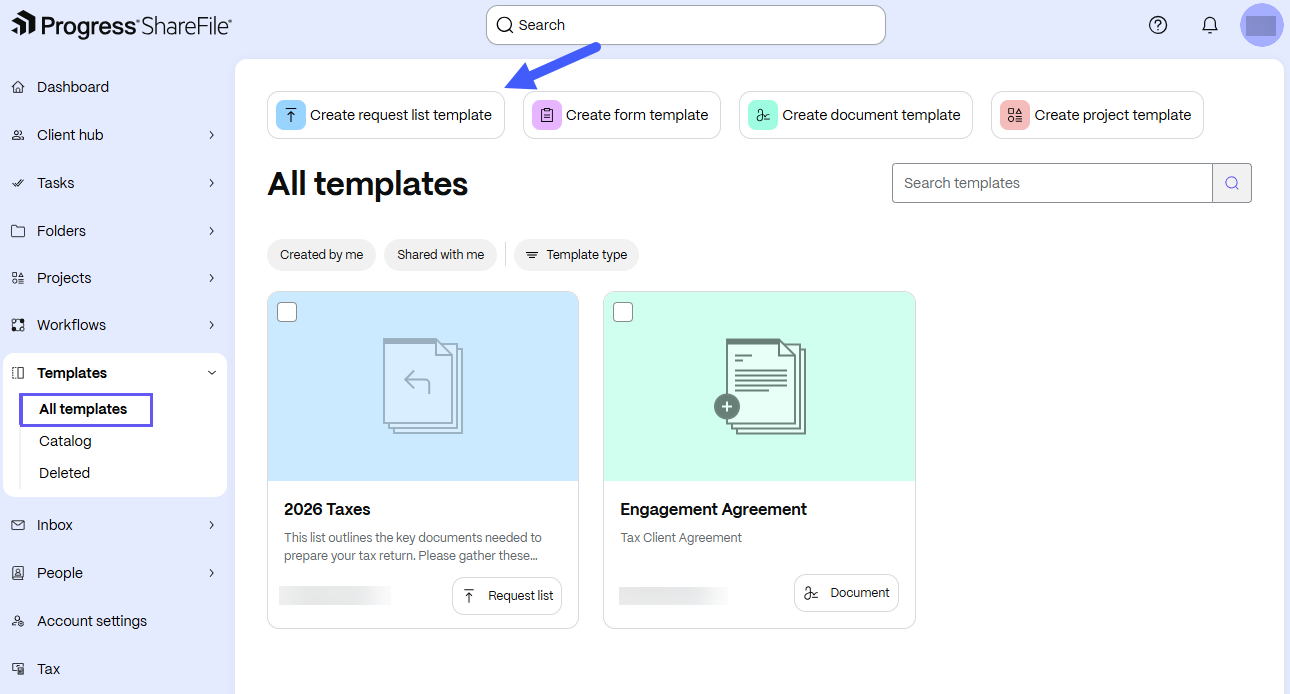Image resolution: width=1290 pixels, height=694 pixels.
Task: Click the Request list badge on 2026 Taxes
Action: click(x=507, y=596)
